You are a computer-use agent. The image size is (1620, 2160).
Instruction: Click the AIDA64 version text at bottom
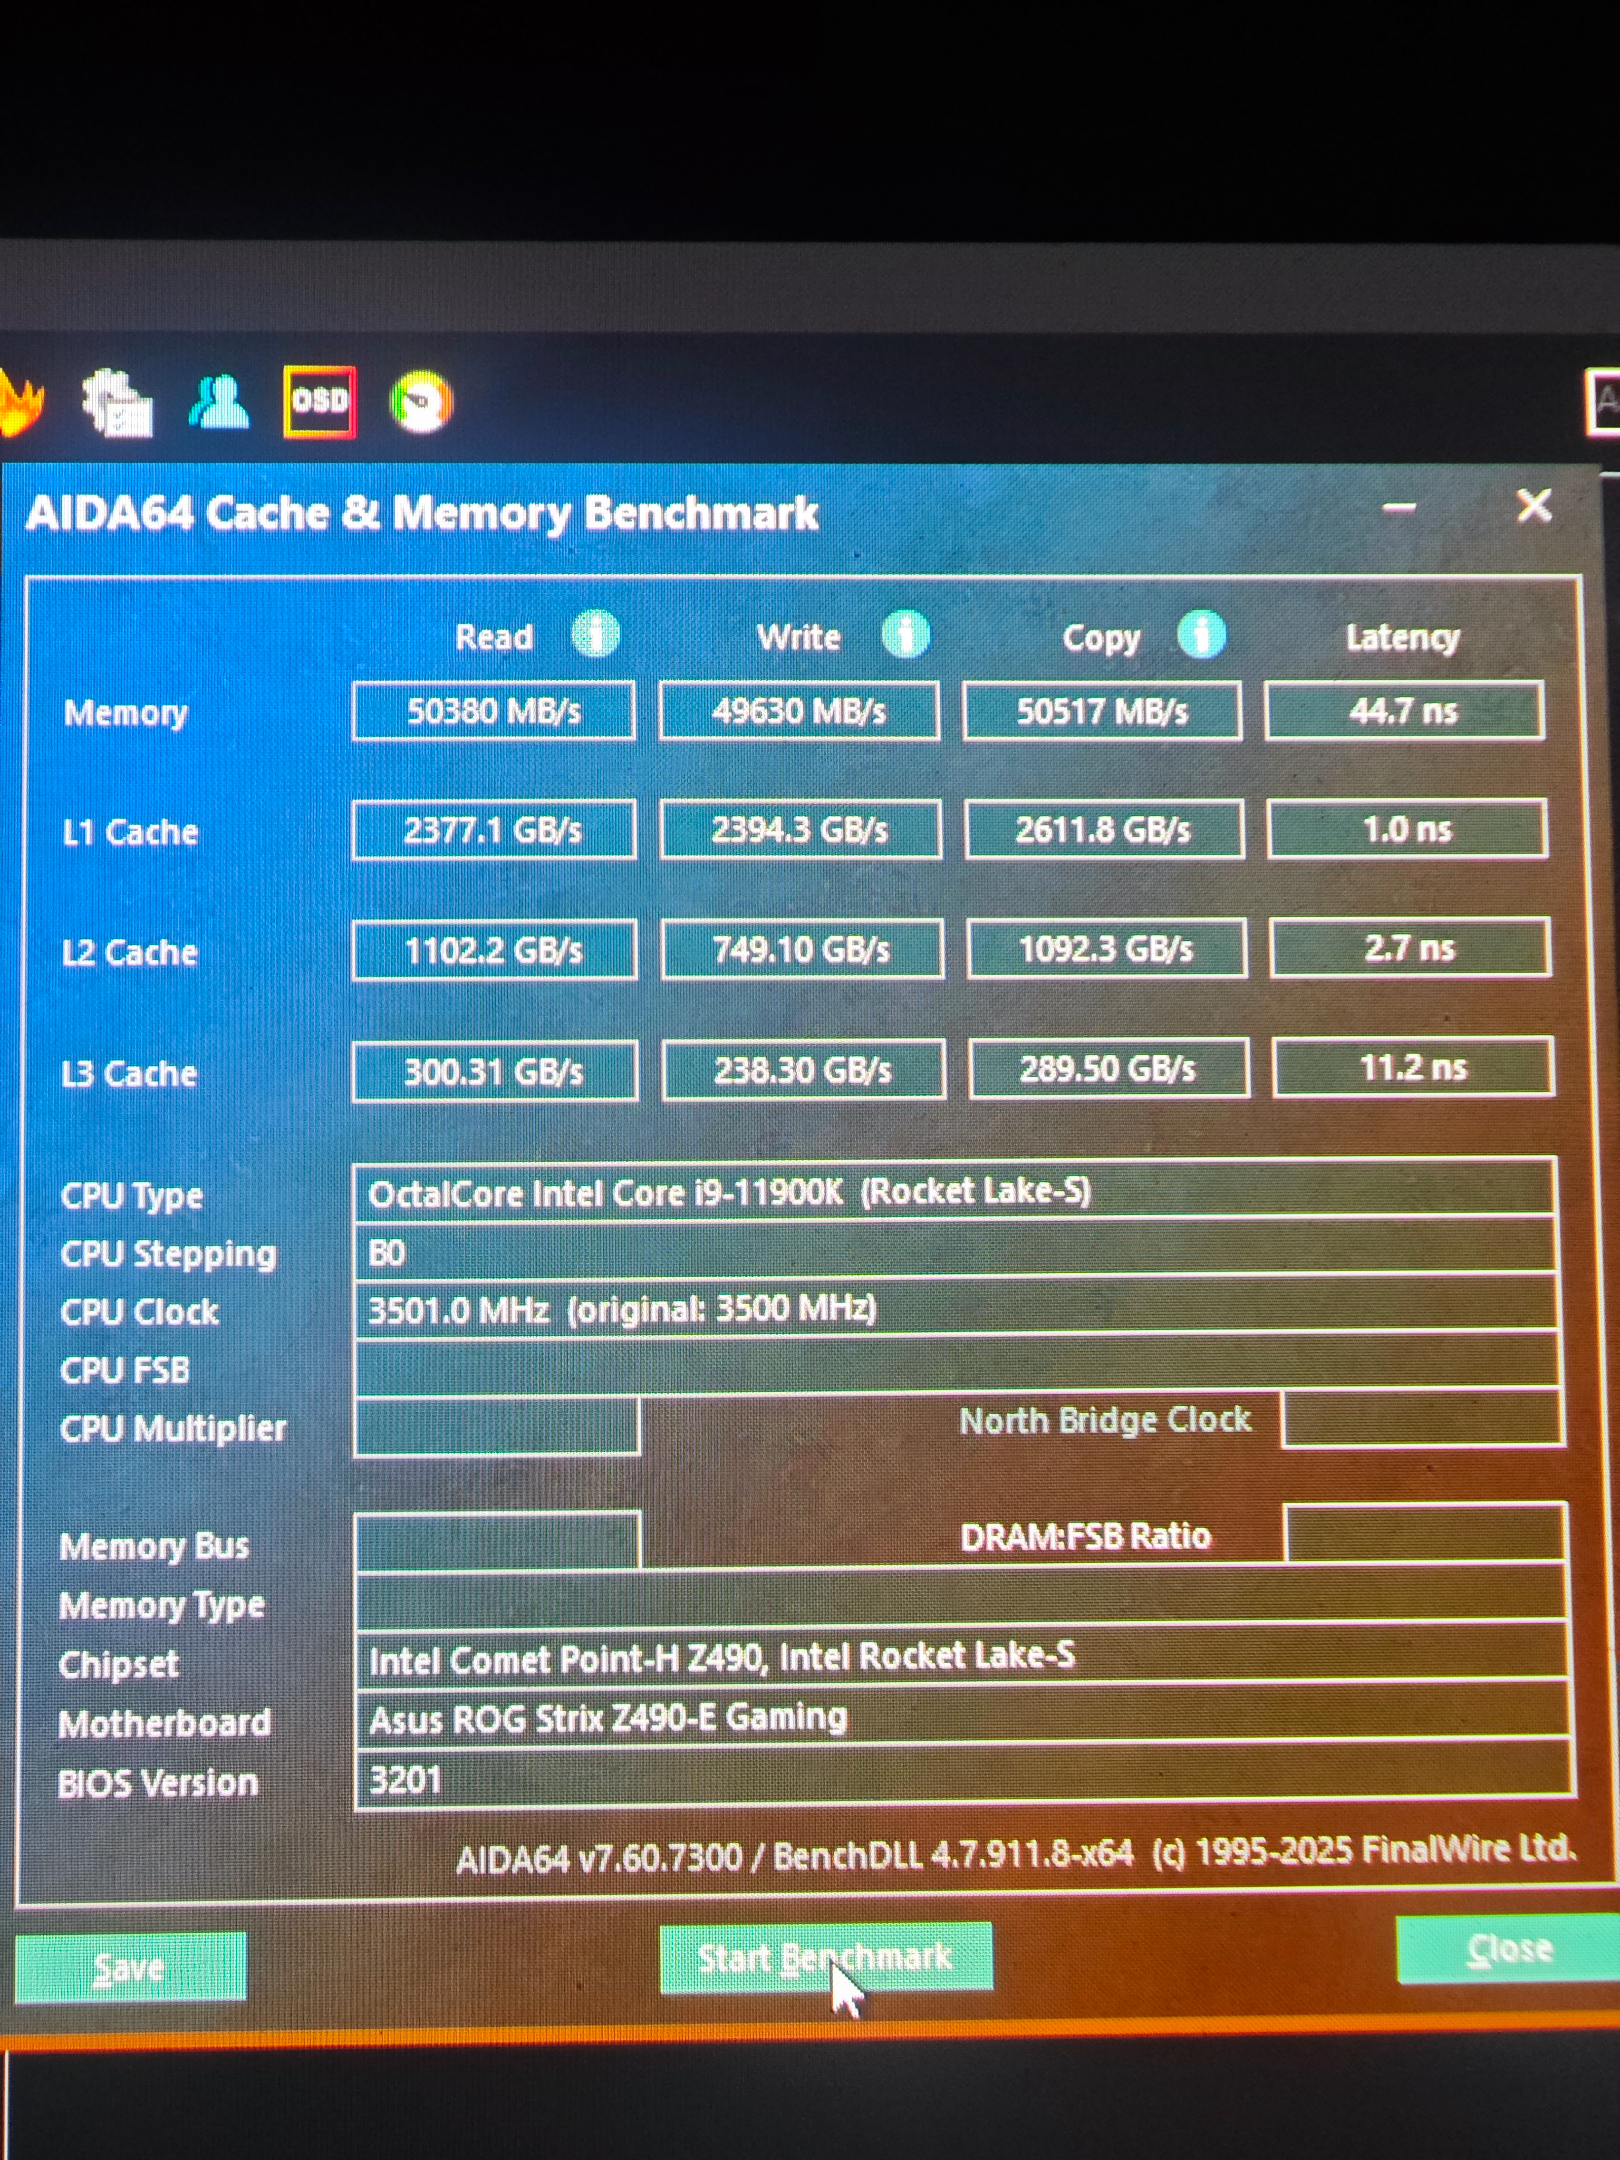[1016, 1853]
